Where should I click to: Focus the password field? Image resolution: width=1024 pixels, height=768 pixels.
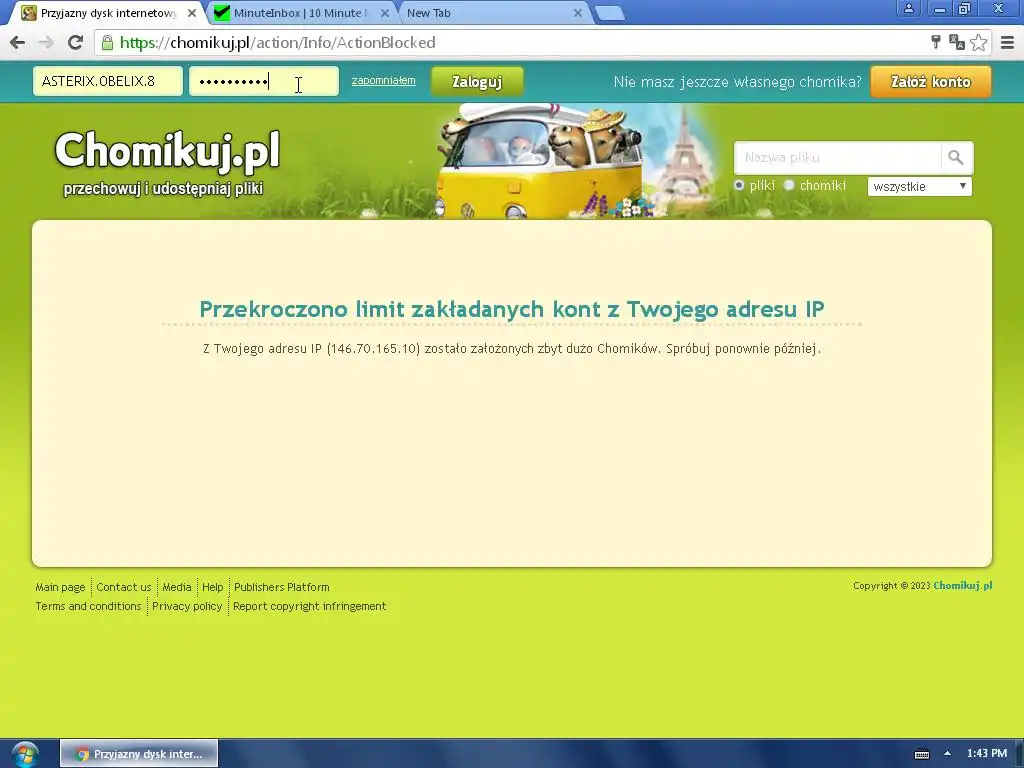[264, 81]
